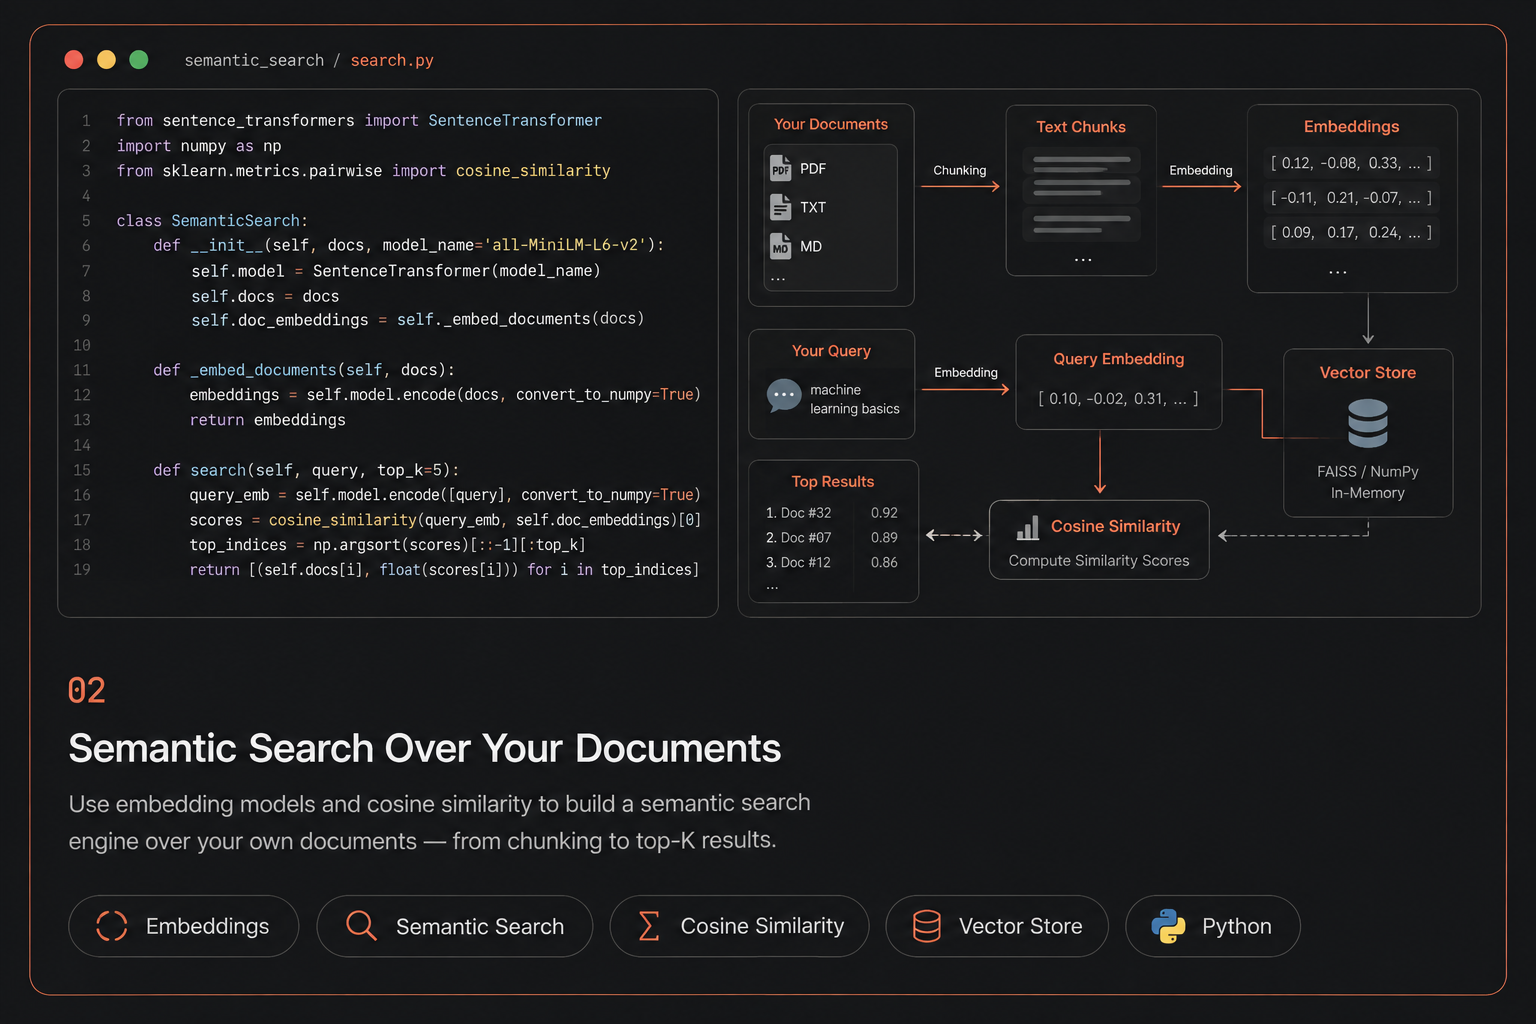Click the Text Chunks panel title
The height and width of the screenshot is (1024, 1536).
pyautogui.click(x=1081, y=127)
